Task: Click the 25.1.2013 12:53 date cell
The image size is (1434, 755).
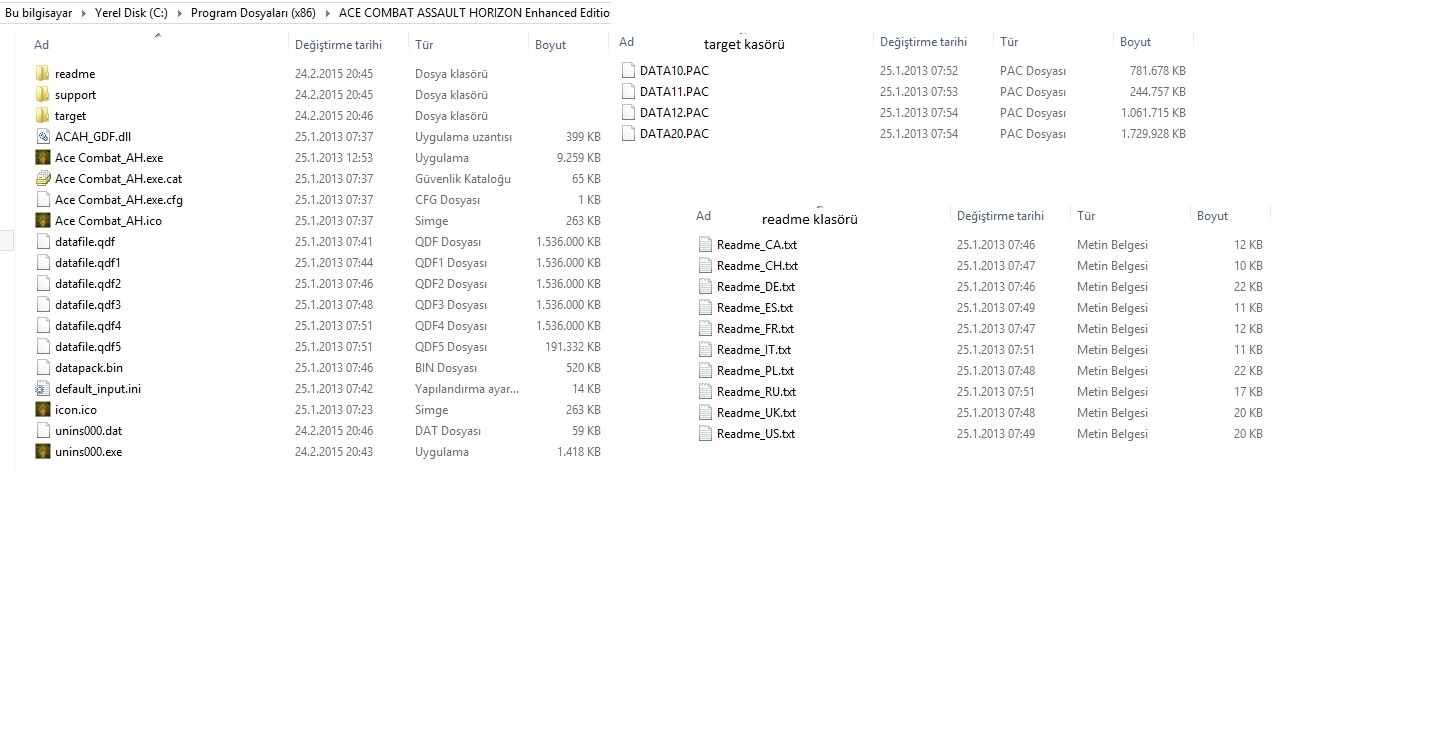Action: click(x=334, y=158)
